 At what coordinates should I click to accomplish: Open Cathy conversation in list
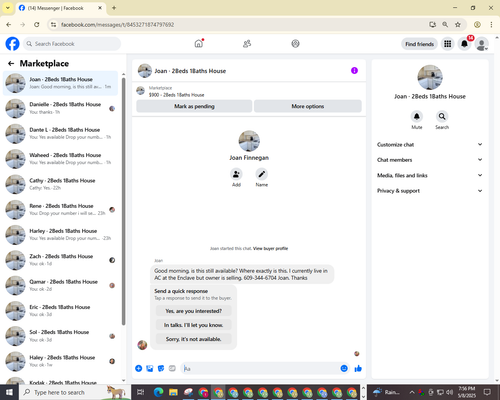[x=60, y=184]
